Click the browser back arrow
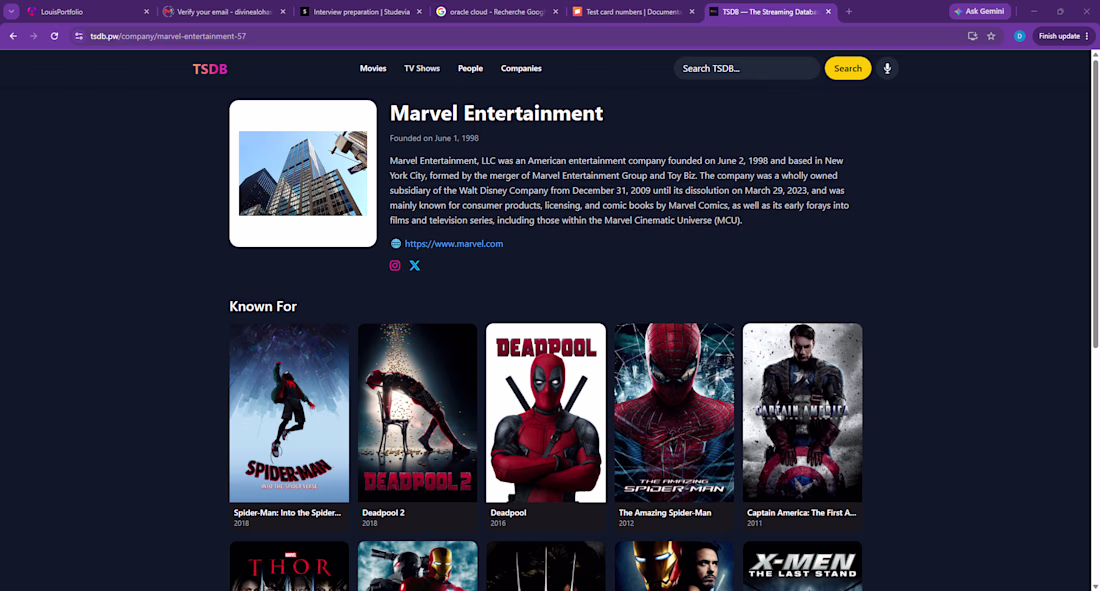Image resolution: width=1100 pixels, height=591 pixels. [13, 36]
